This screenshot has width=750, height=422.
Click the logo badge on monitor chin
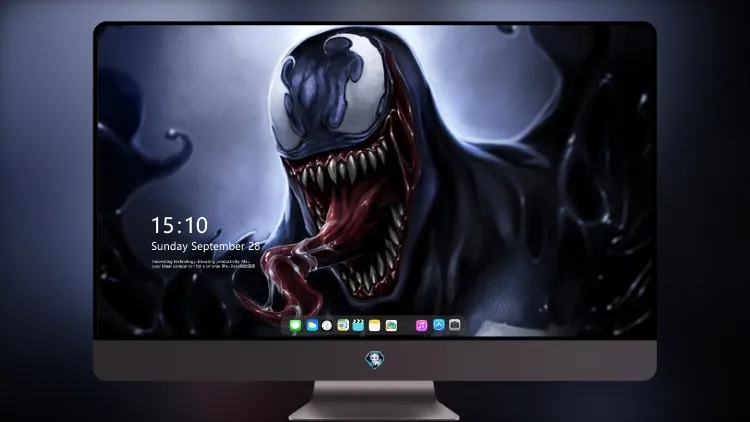coord(375,360)
